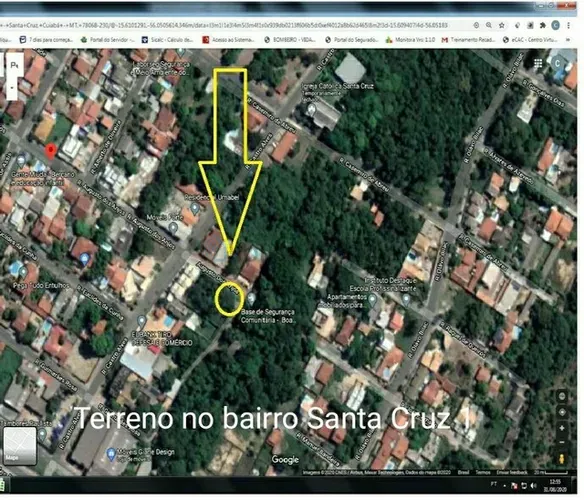Bookmark page with the star icon

(x=502, y=25)
